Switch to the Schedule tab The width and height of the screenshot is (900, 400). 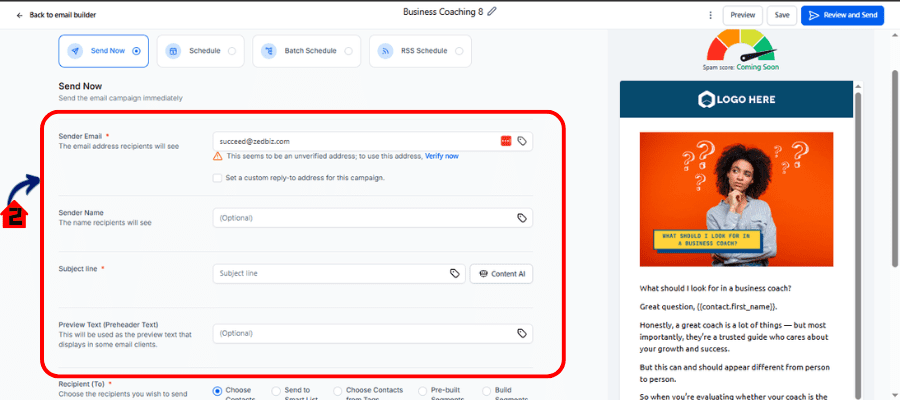[200, 50]
